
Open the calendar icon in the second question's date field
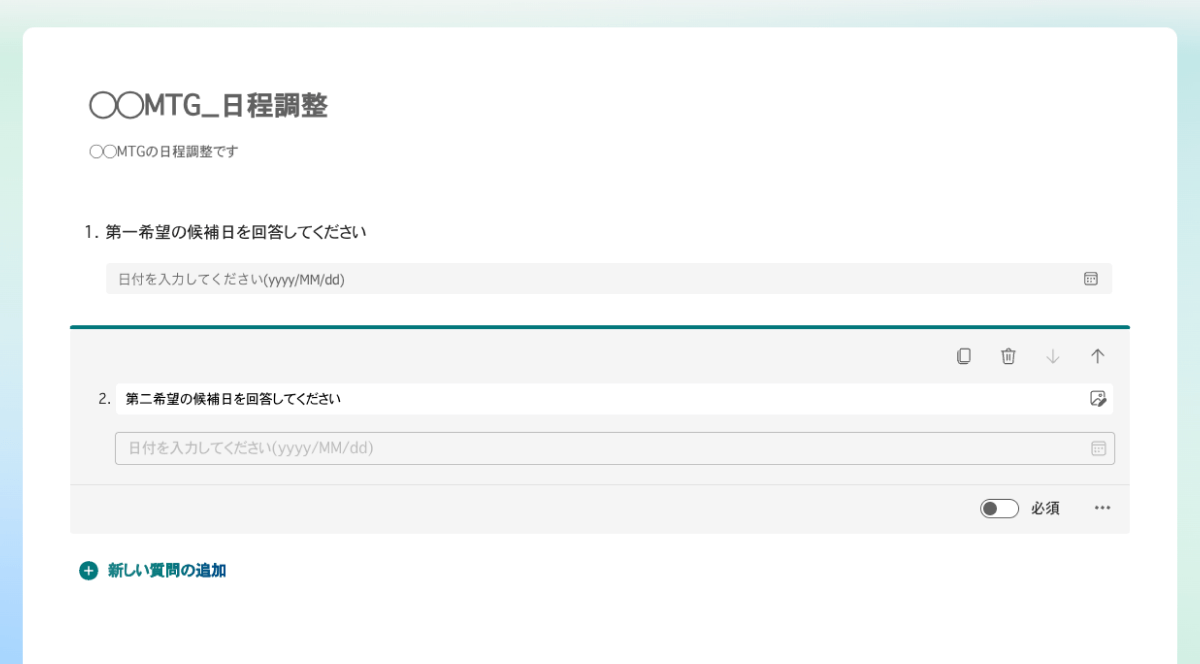click(1098, 449)
